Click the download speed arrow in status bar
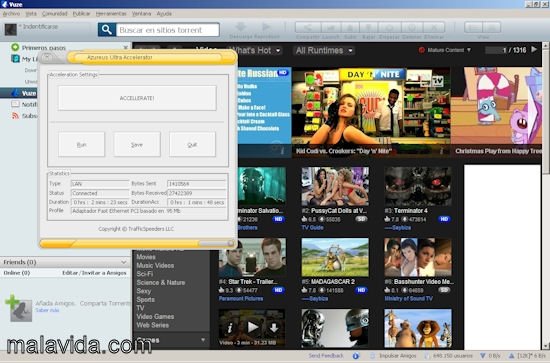 click(483, 356)
